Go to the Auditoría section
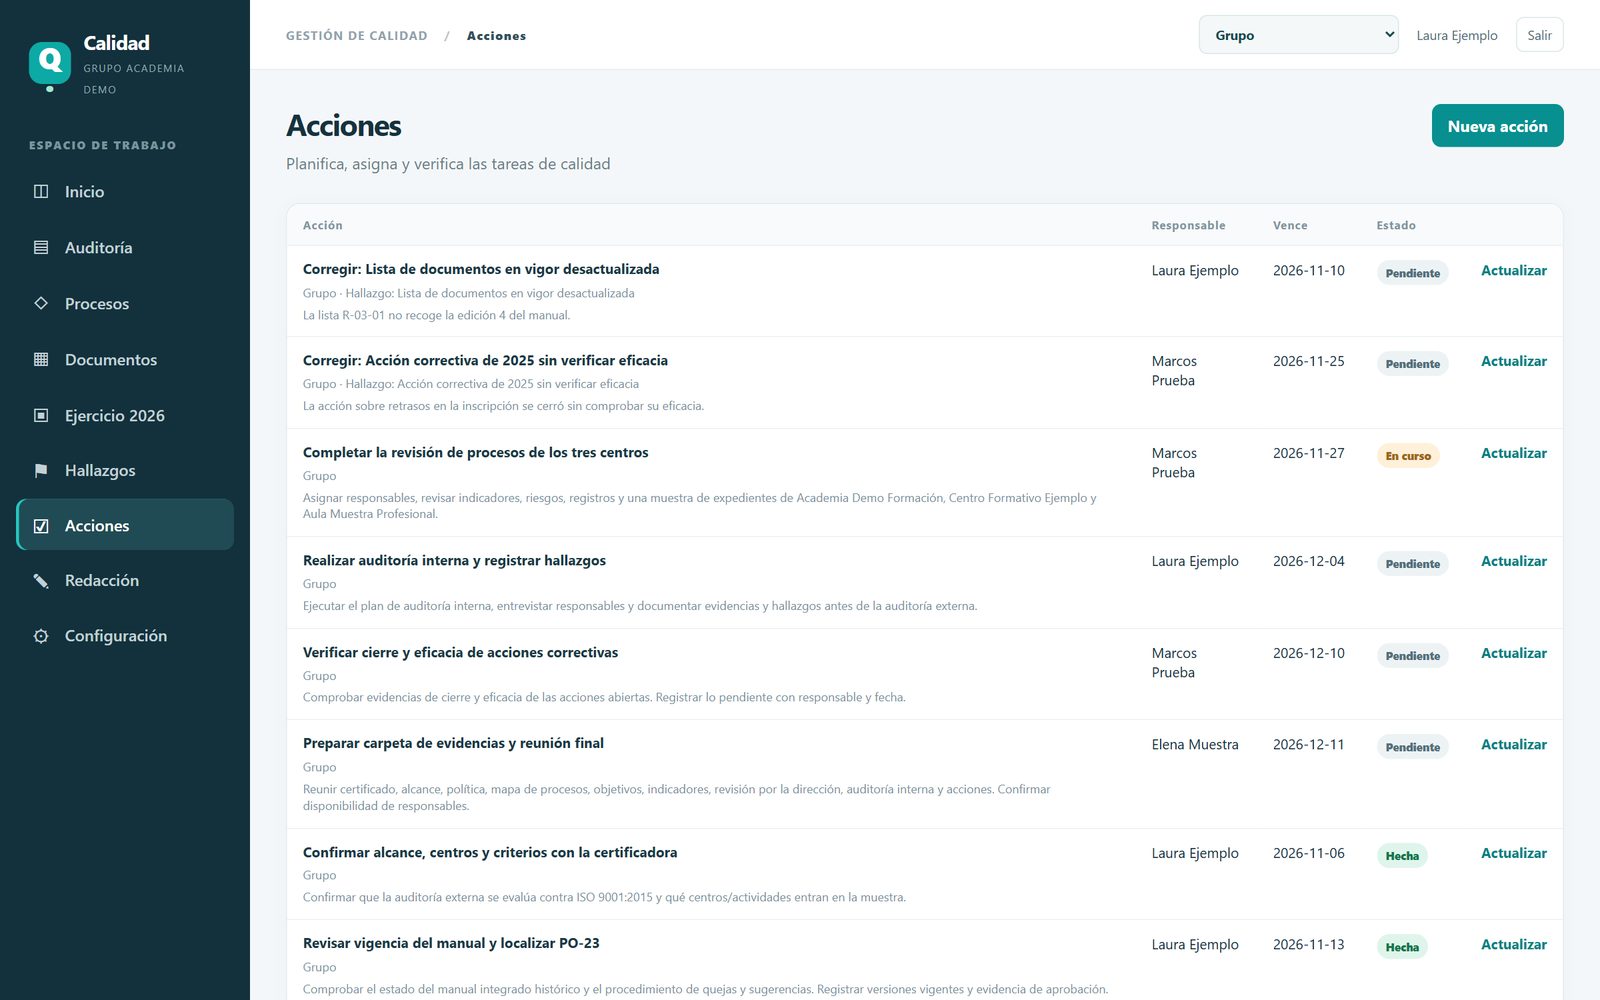Image resolution: width=1600 pixels, height=1000 pixels. click(125, 247)
